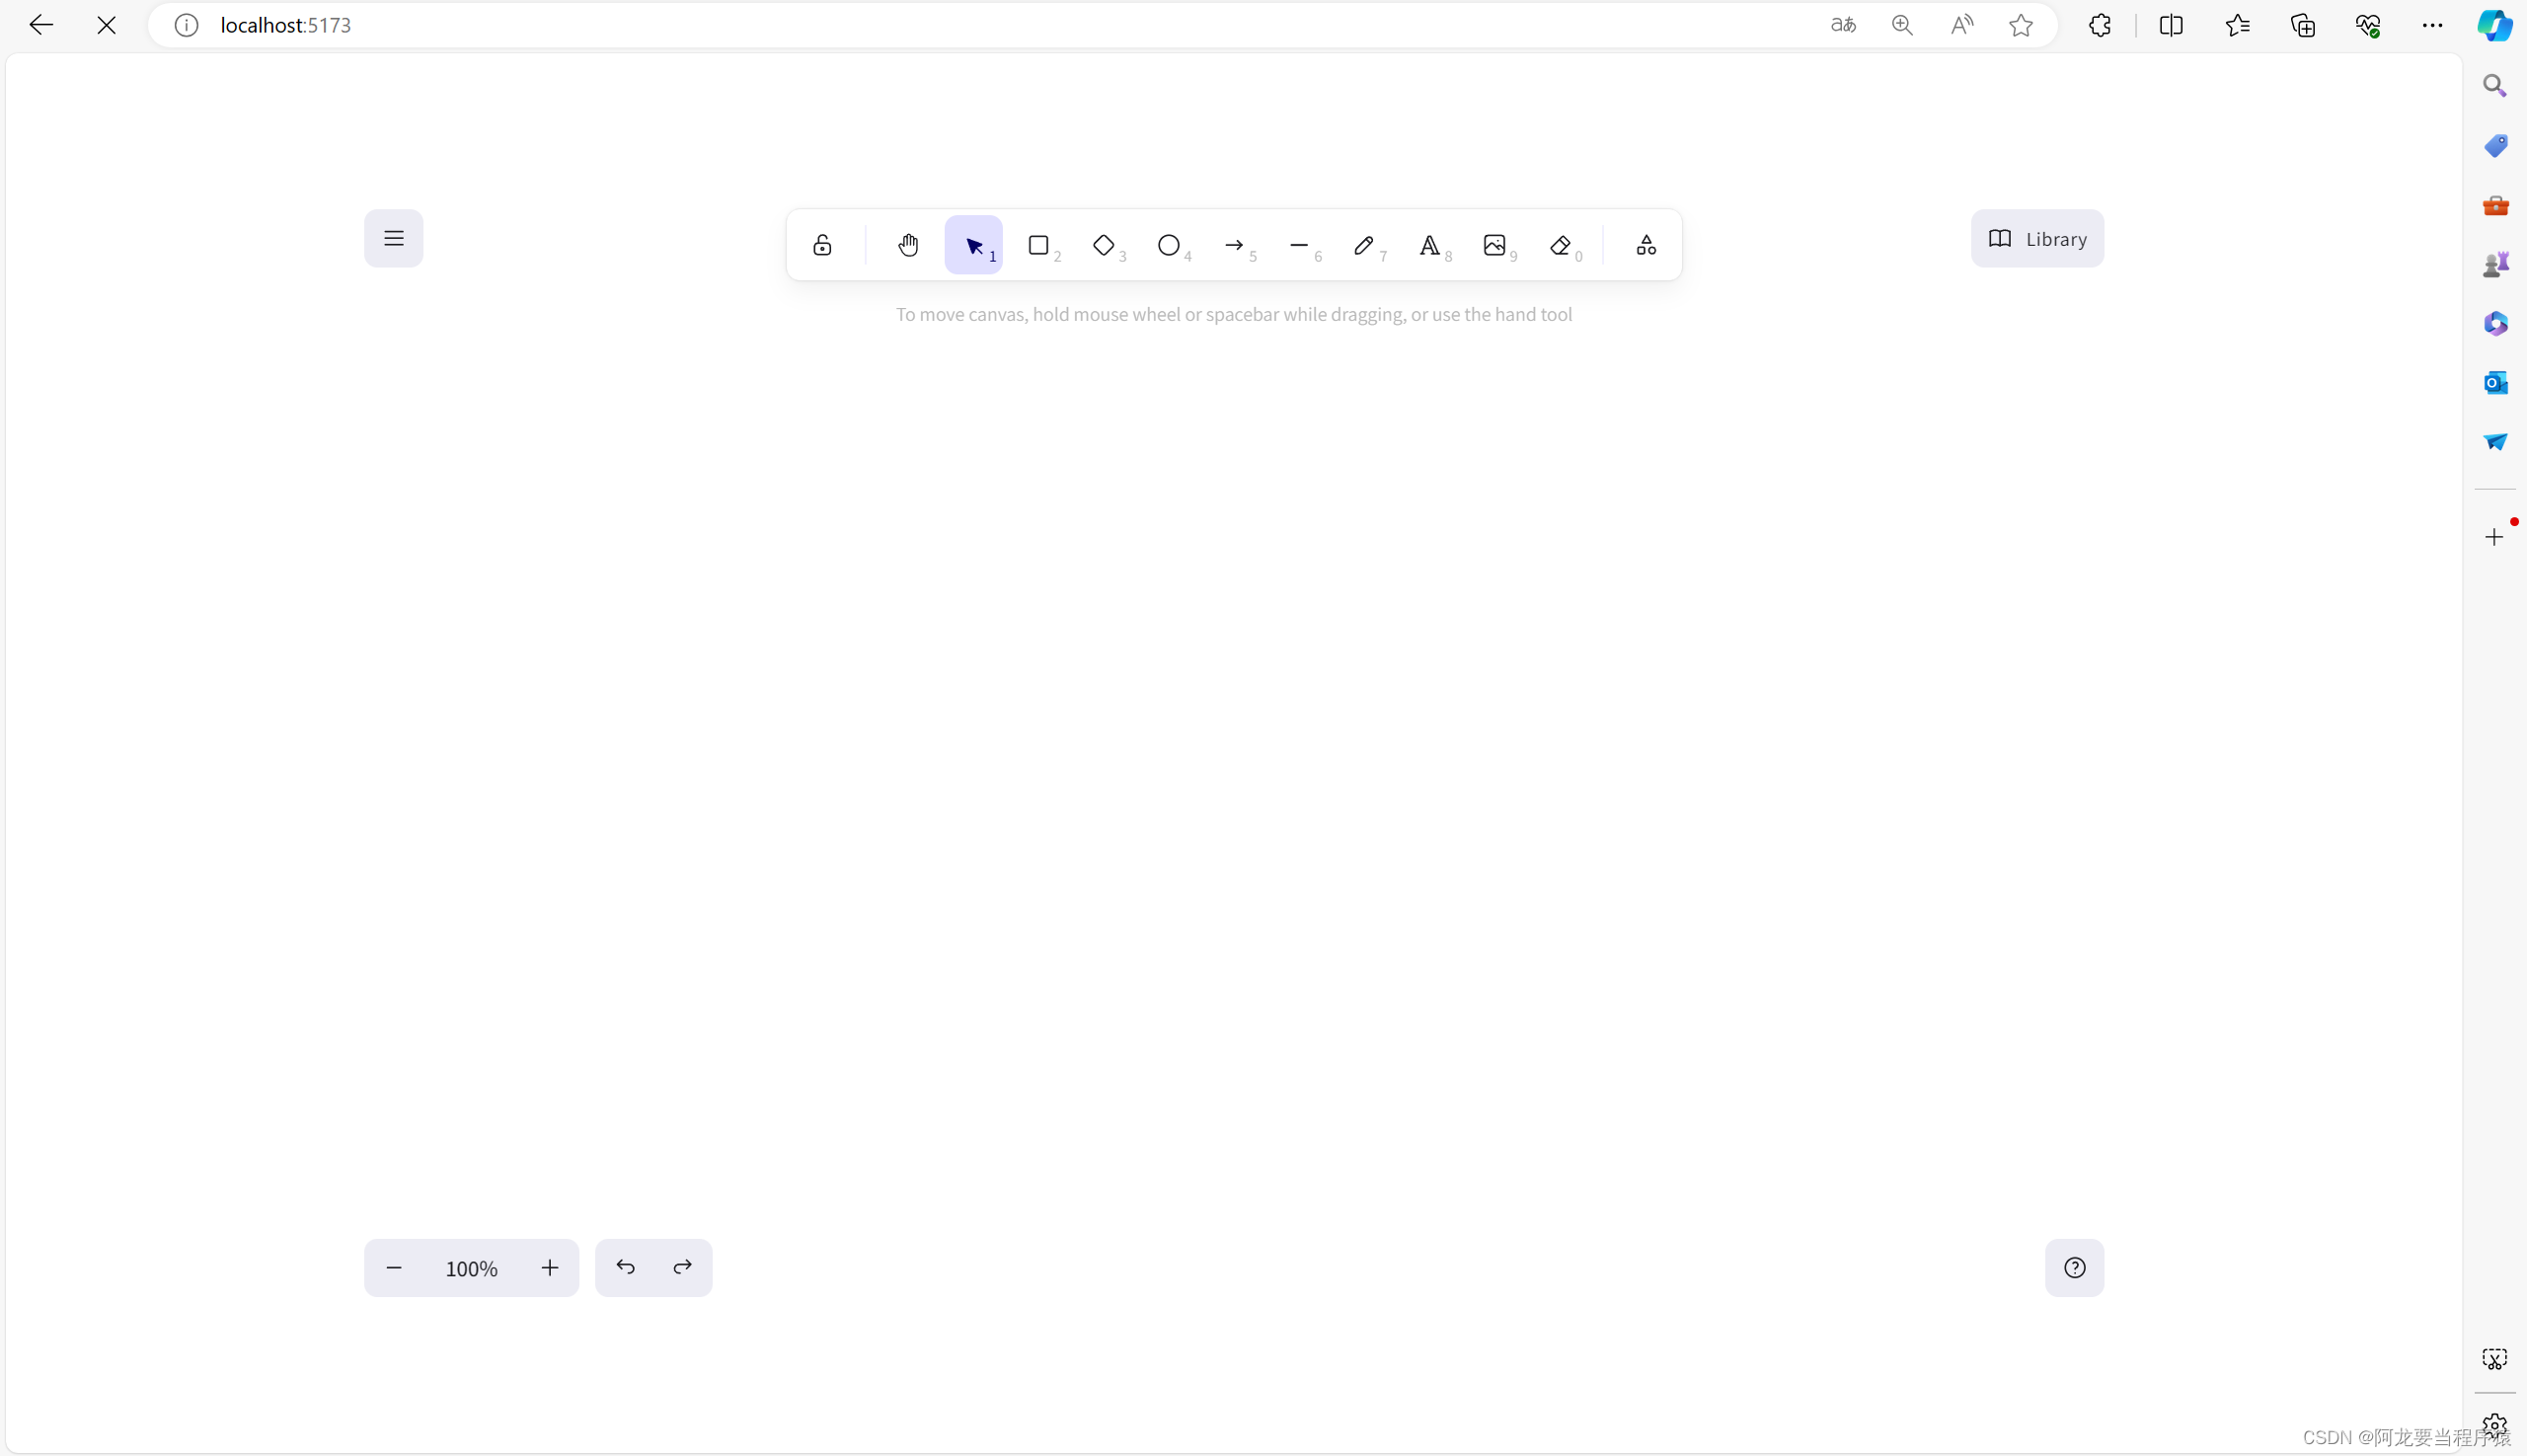Undo the last canvas action
2527x1456 pixels.
pos(625,1268)
